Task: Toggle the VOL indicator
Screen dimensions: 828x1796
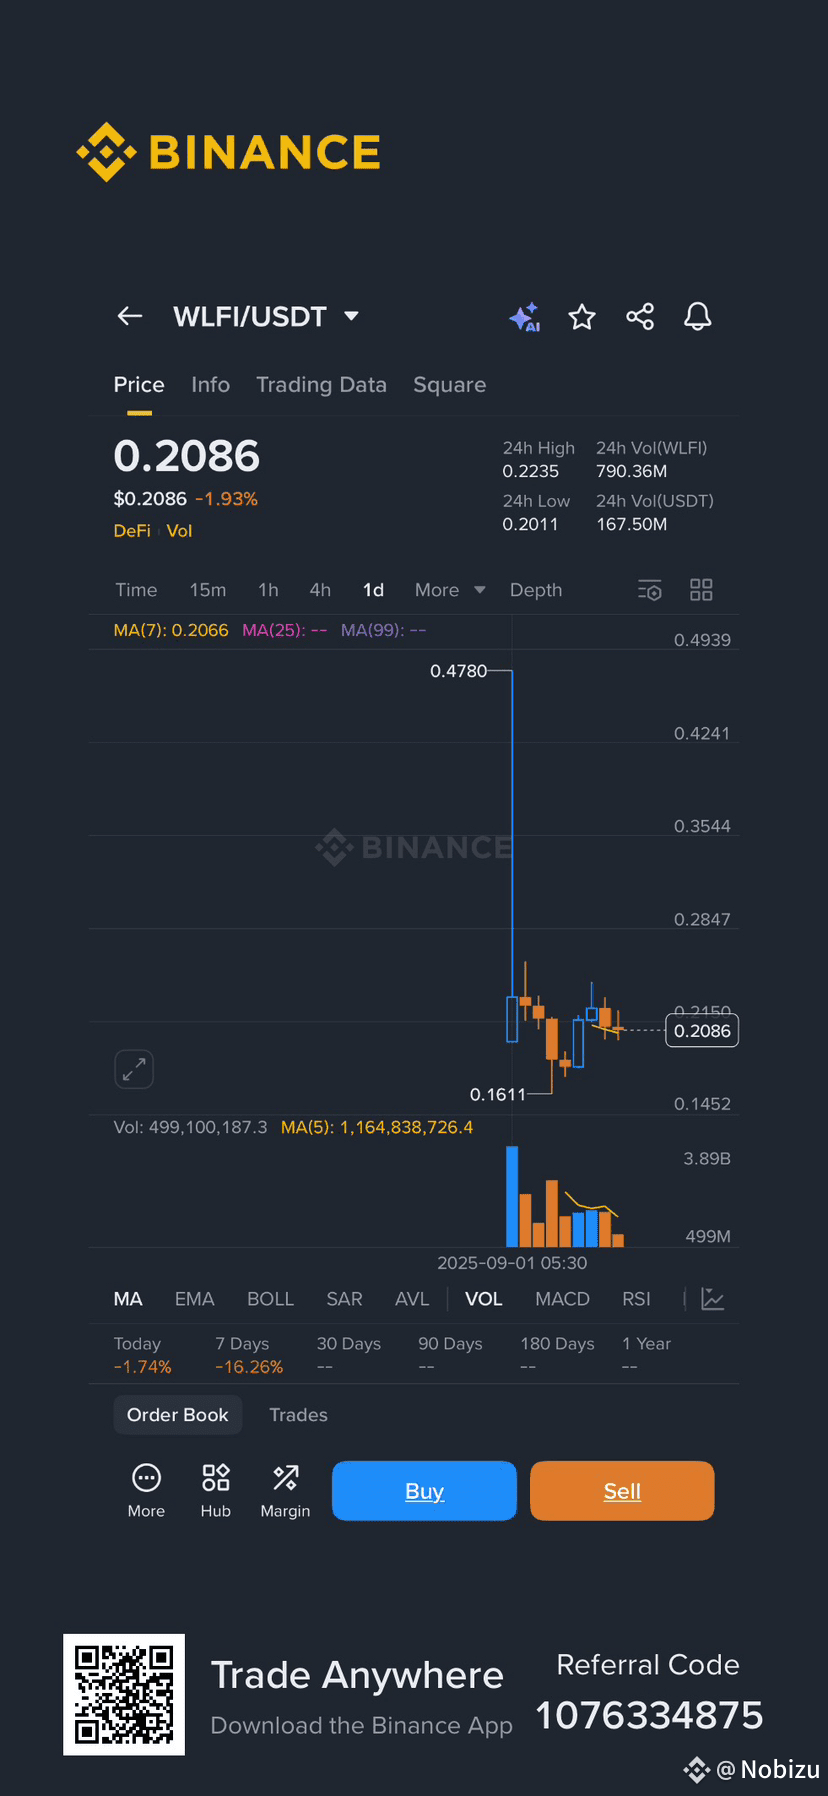Action: [x=484, y=1299]
